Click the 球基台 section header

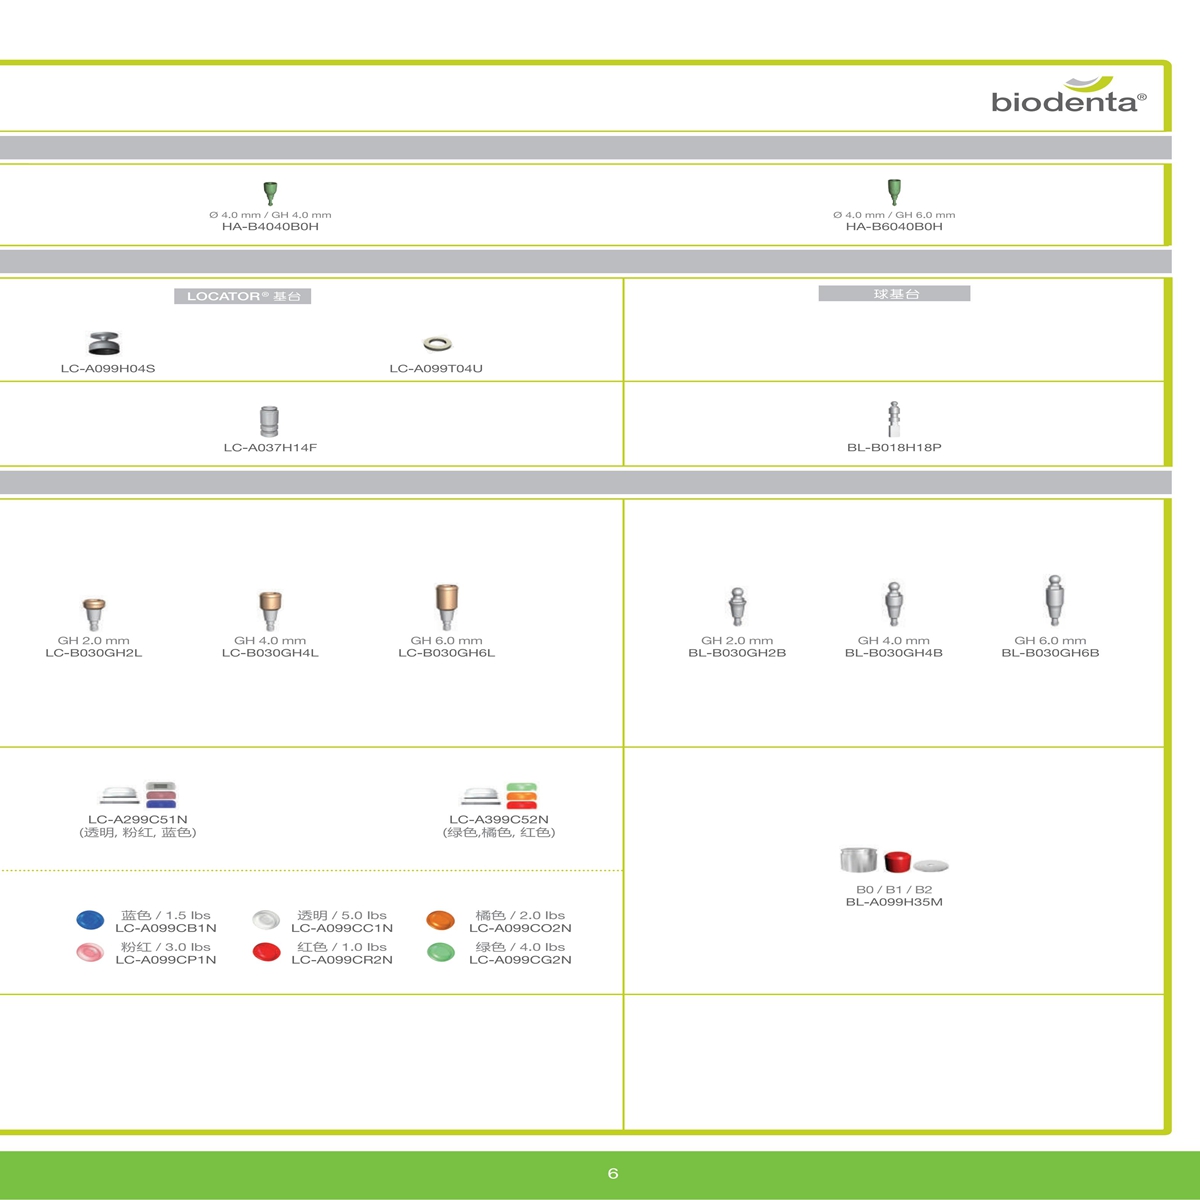click(x=894, y=294)
